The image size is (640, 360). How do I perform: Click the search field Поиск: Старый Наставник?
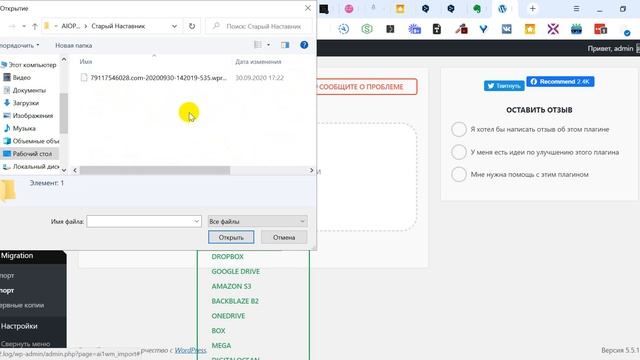tap(259, 26)
